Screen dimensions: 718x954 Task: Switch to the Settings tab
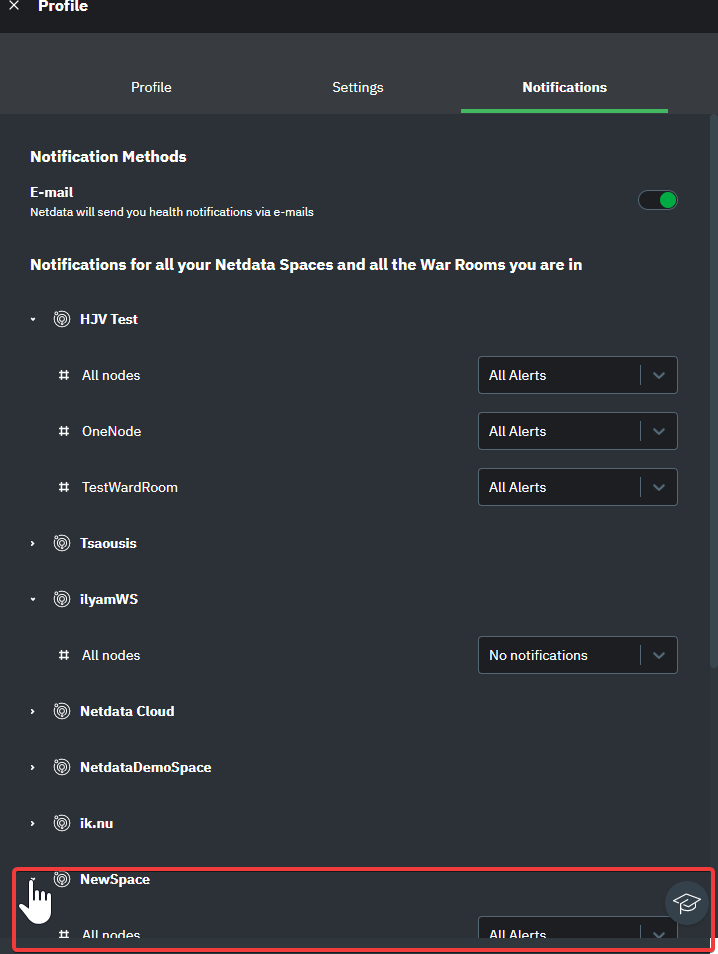pos(357,87)
